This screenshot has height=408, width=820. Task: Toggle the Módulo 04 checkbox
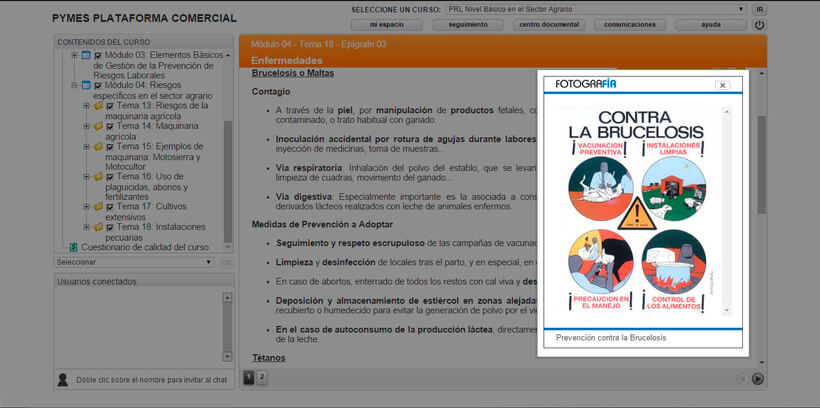pyautogui.click(x=98, y=85)
